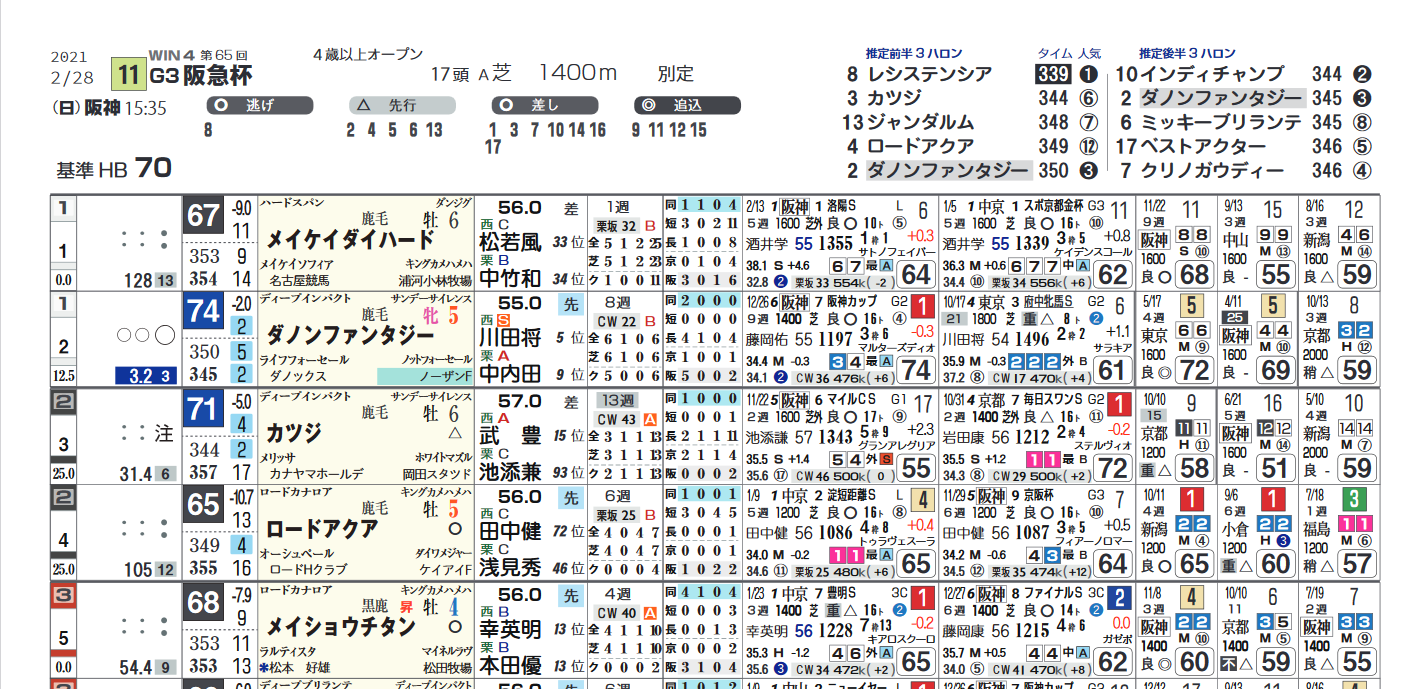This screenshot has height=689, width=1423.
Task: Click the blue rating box 74
Action: point(204,312)
